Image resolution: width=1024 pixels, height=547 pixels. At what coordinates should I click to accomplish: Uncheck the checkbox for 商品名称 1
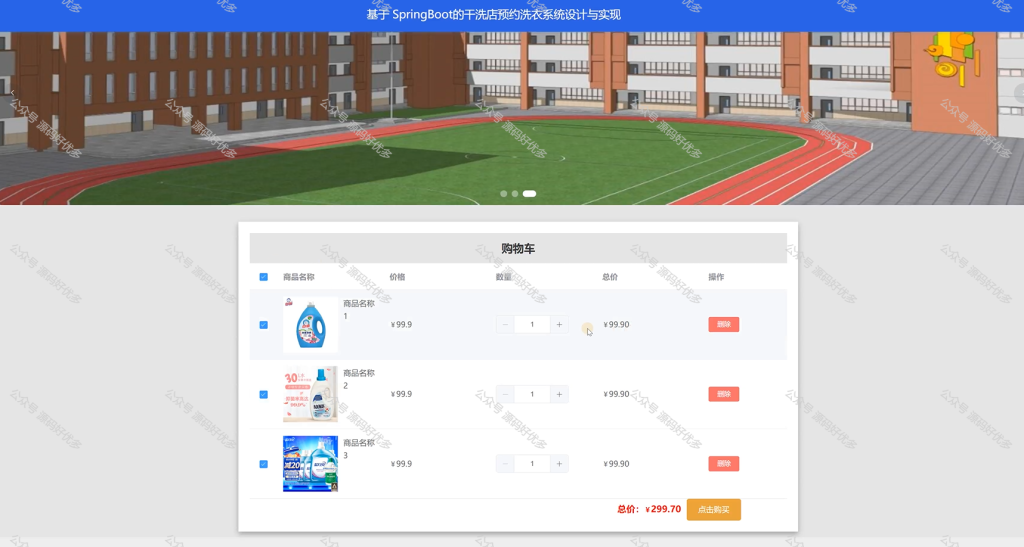[264, 324]
